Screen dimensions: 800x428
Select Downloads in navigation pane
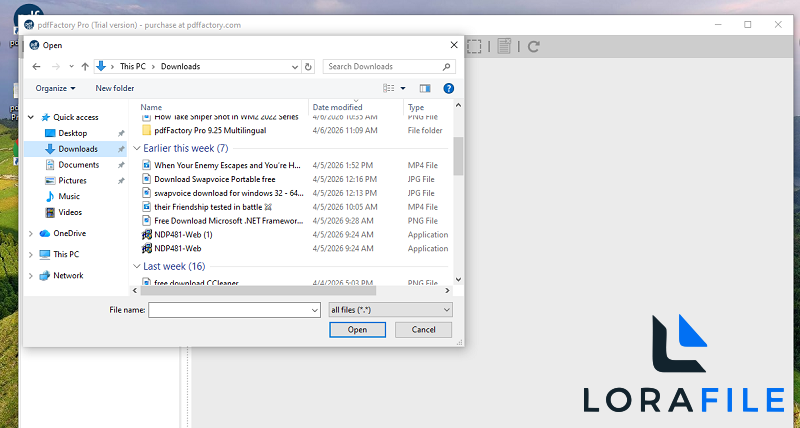(78, 149)
